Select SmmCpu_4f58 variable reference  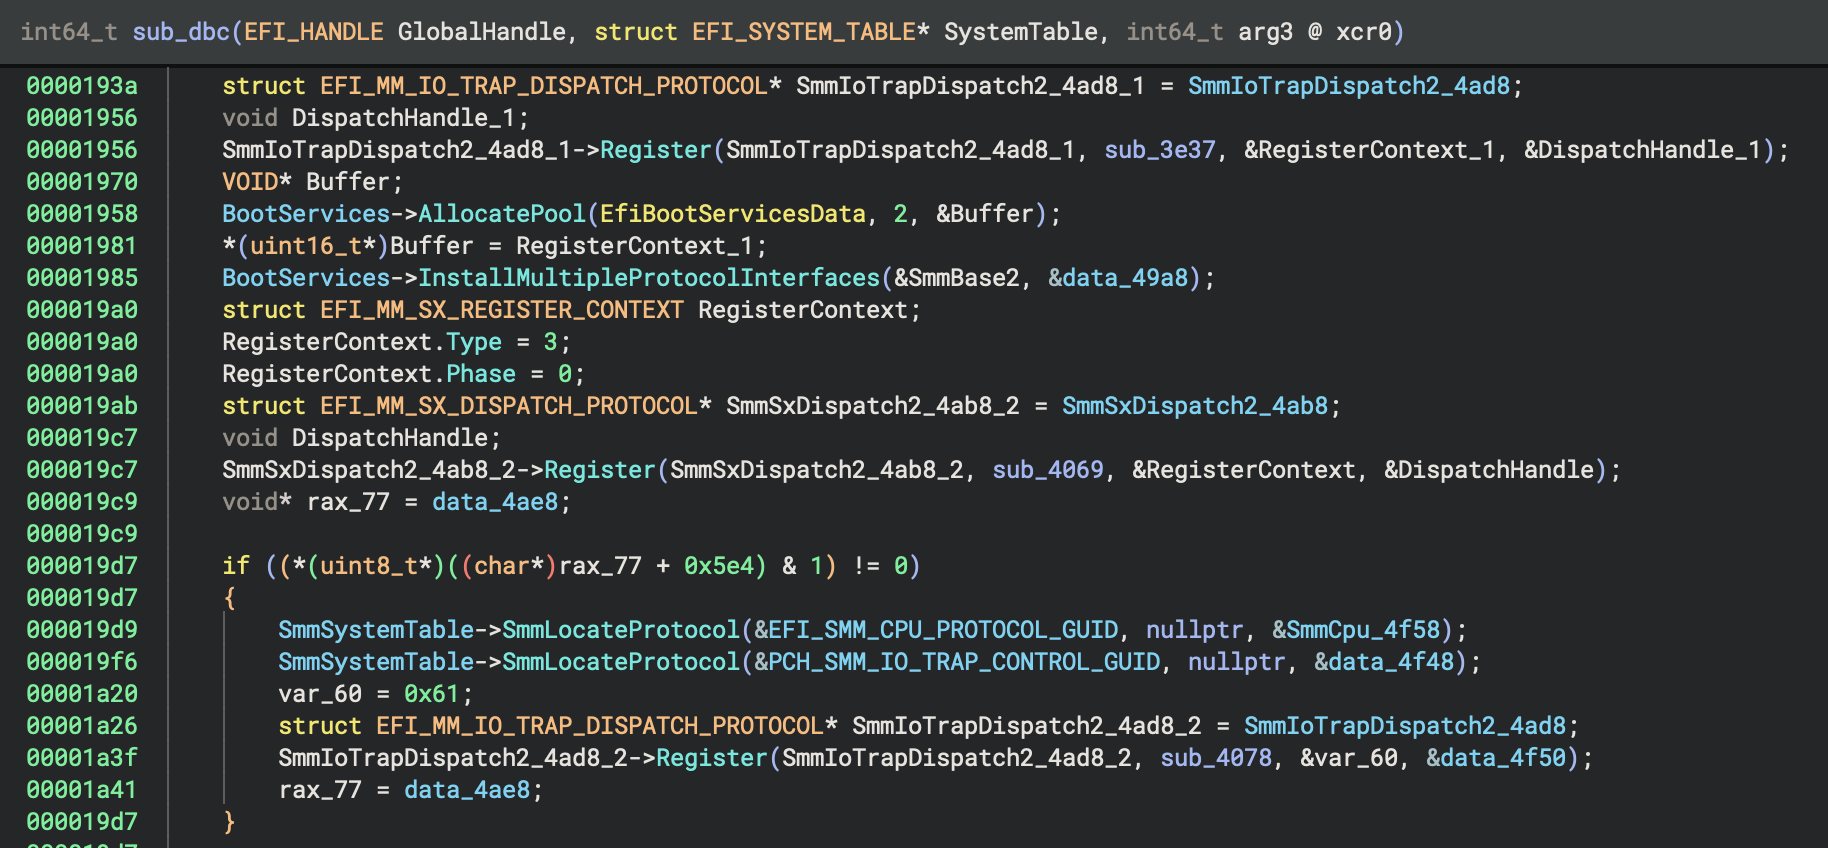[1363, 630]
